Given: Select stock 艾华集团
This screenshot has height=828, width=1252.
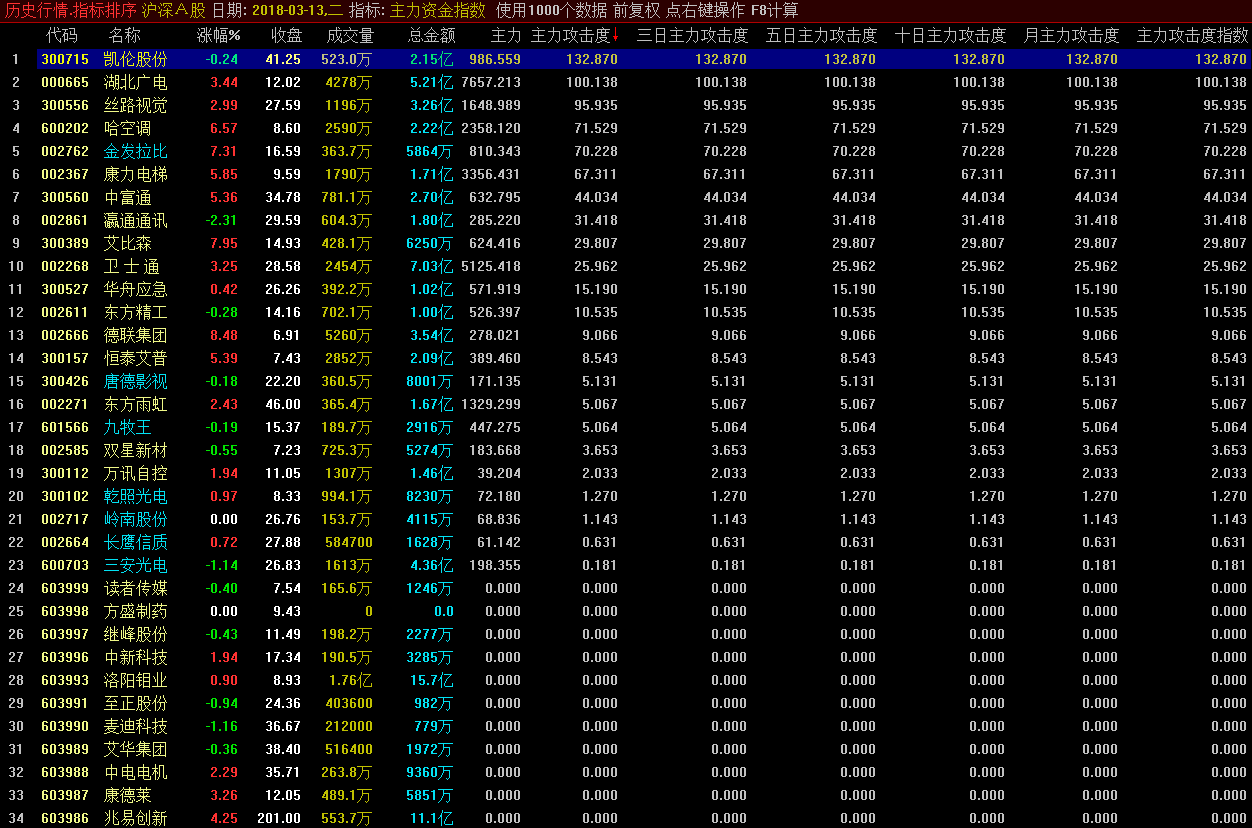Looking at the screenshot, I should pos(136,749).
